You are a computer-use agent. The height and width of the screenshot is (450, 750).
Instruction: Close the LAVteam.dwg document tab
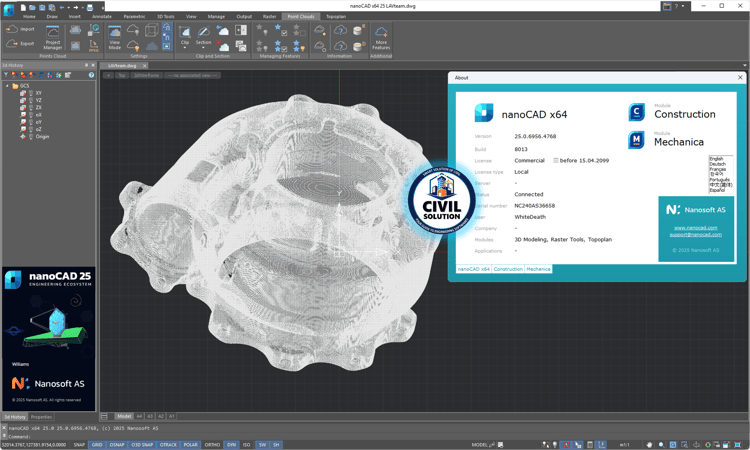[x=144, y=66]
